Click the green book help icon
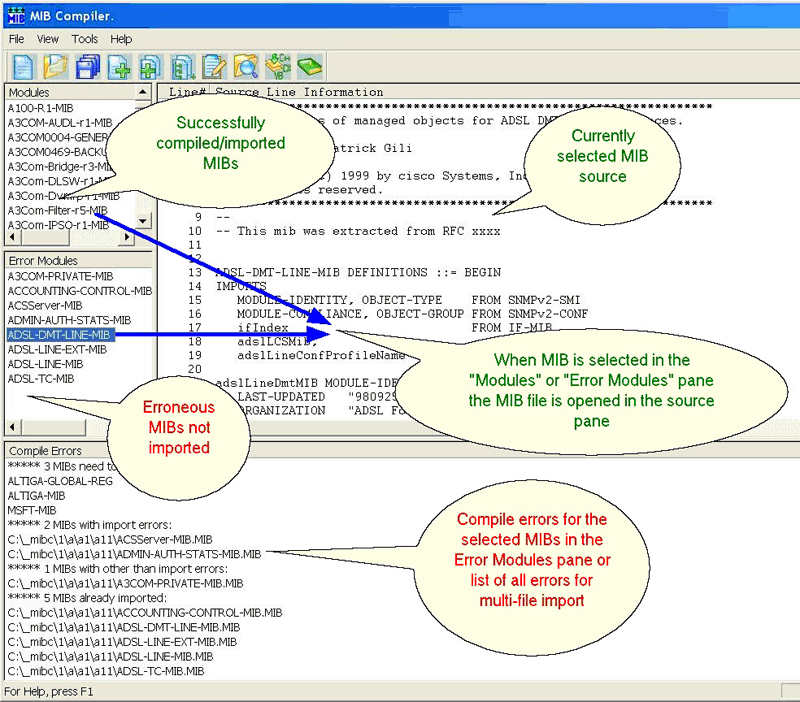 [310, 67]
